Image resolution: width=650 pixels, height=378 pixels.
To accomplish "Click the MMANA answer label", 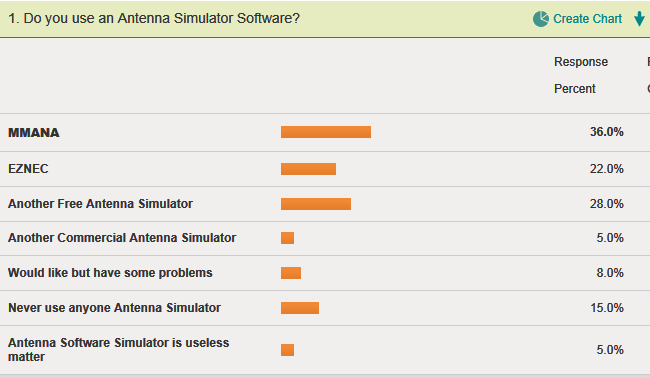I will coord(34,133).
